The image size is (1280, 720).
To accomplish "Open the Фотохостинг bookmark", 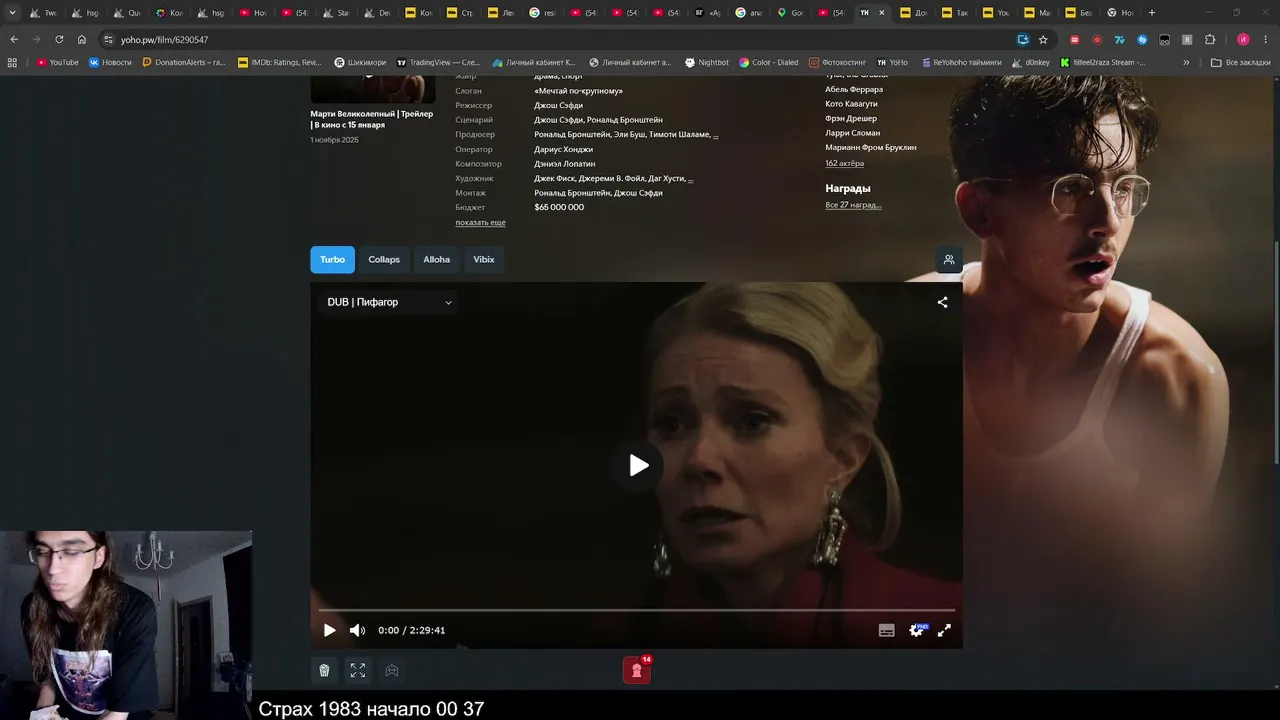I will [x=838, y=62].
